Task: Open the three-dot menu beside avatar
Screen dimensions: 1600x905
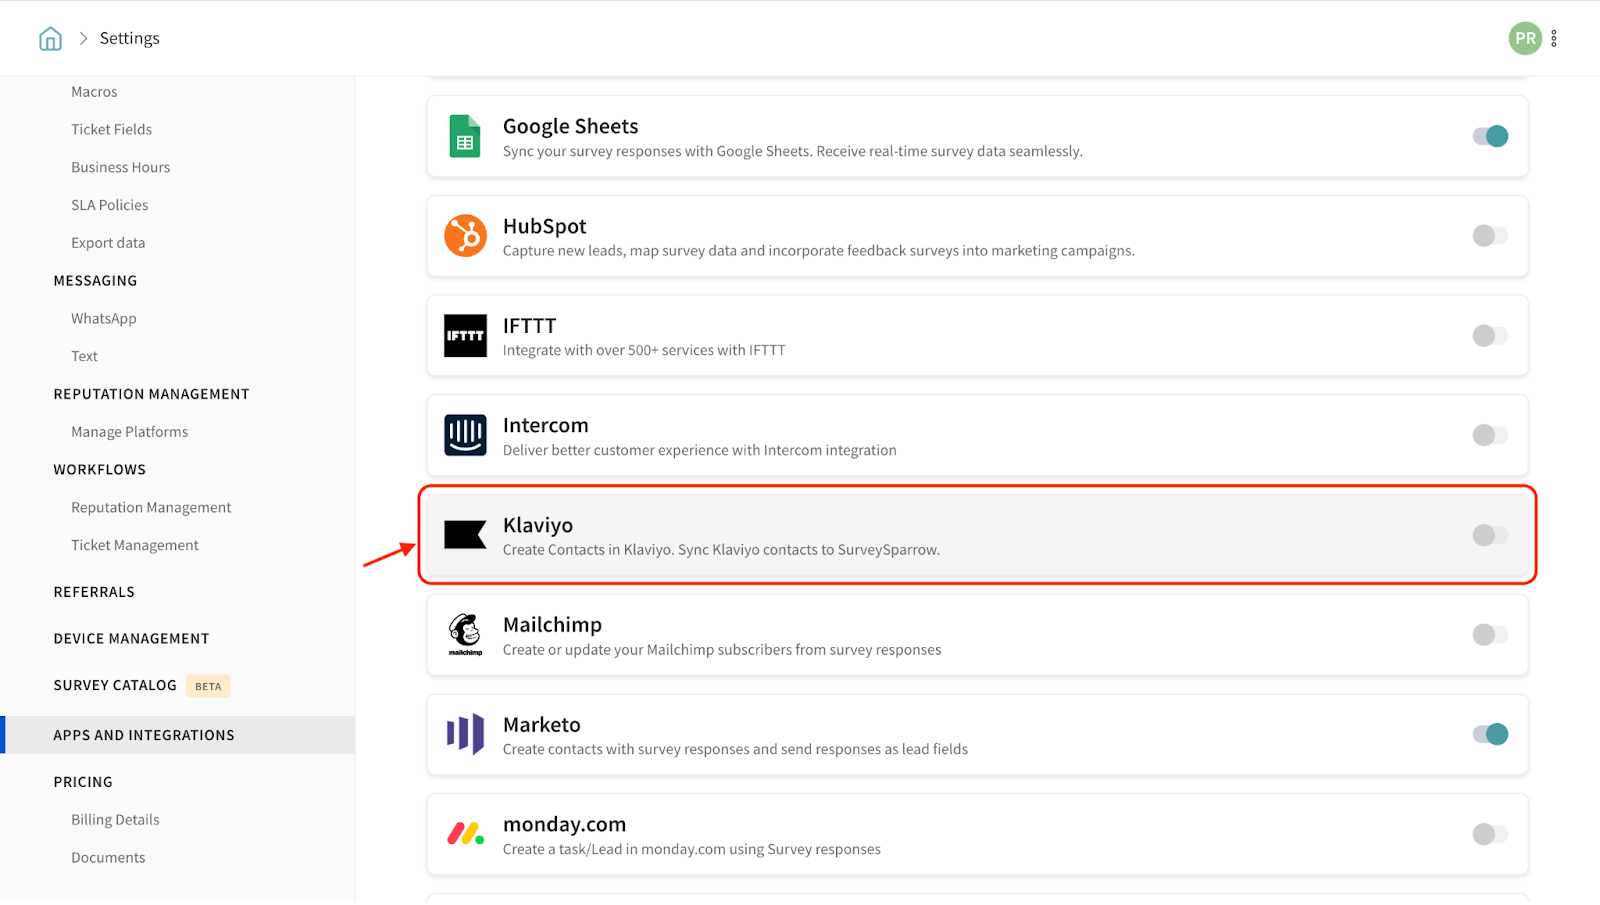Action: point(1554,39)
